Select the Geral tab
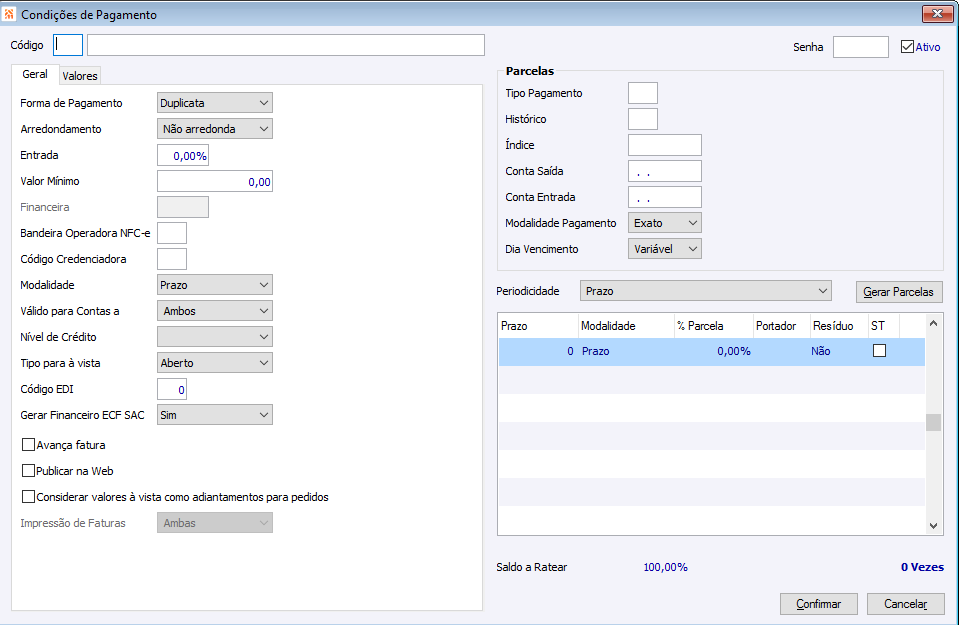960x625 pixels. tap(35, 74)
